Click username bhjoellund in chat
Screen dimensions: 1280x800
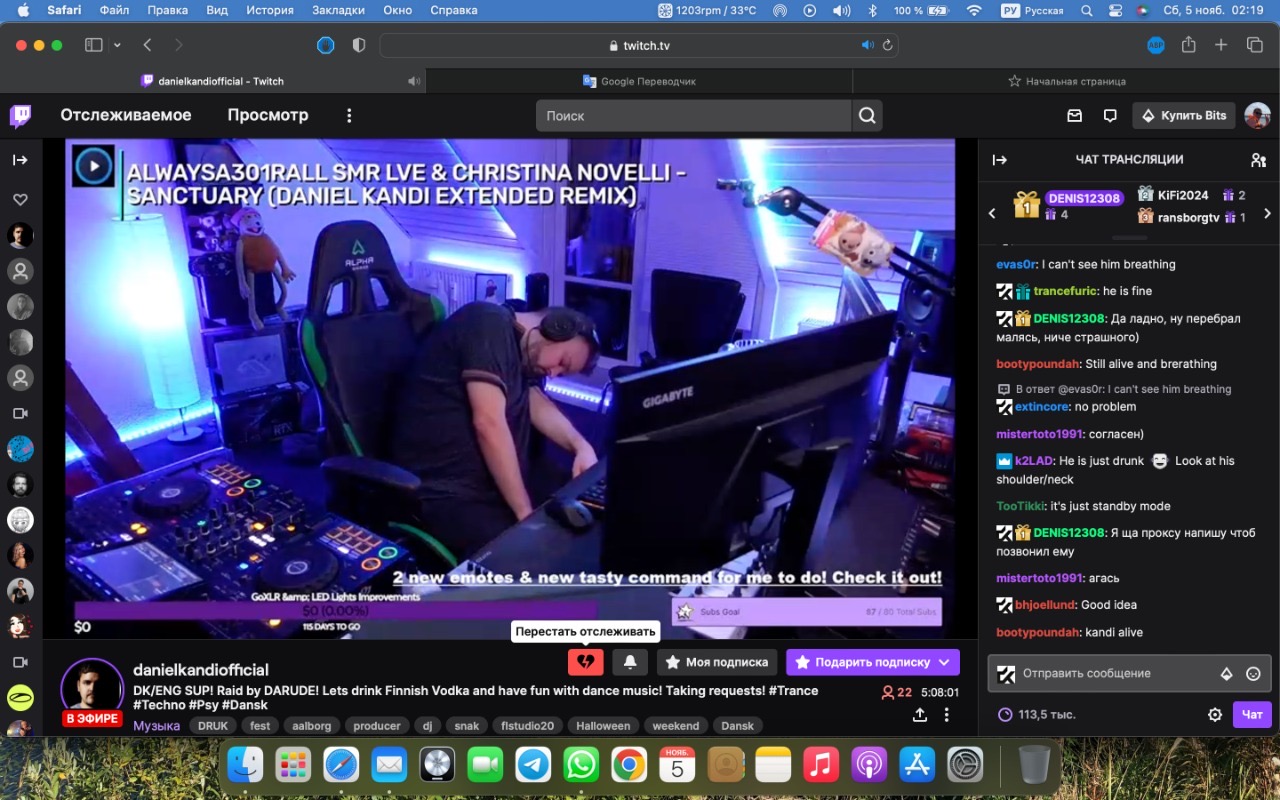click(x=1046, y=605)
